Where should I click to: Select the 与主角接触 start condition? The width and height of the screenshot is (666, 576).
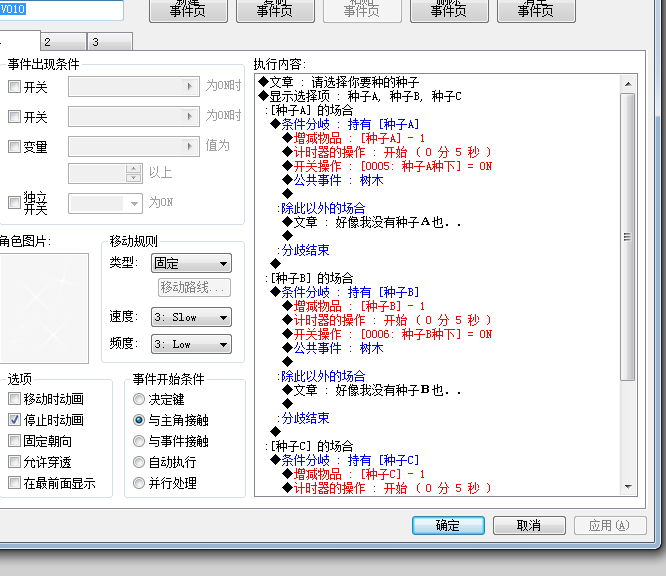click(x=139, y=420)
